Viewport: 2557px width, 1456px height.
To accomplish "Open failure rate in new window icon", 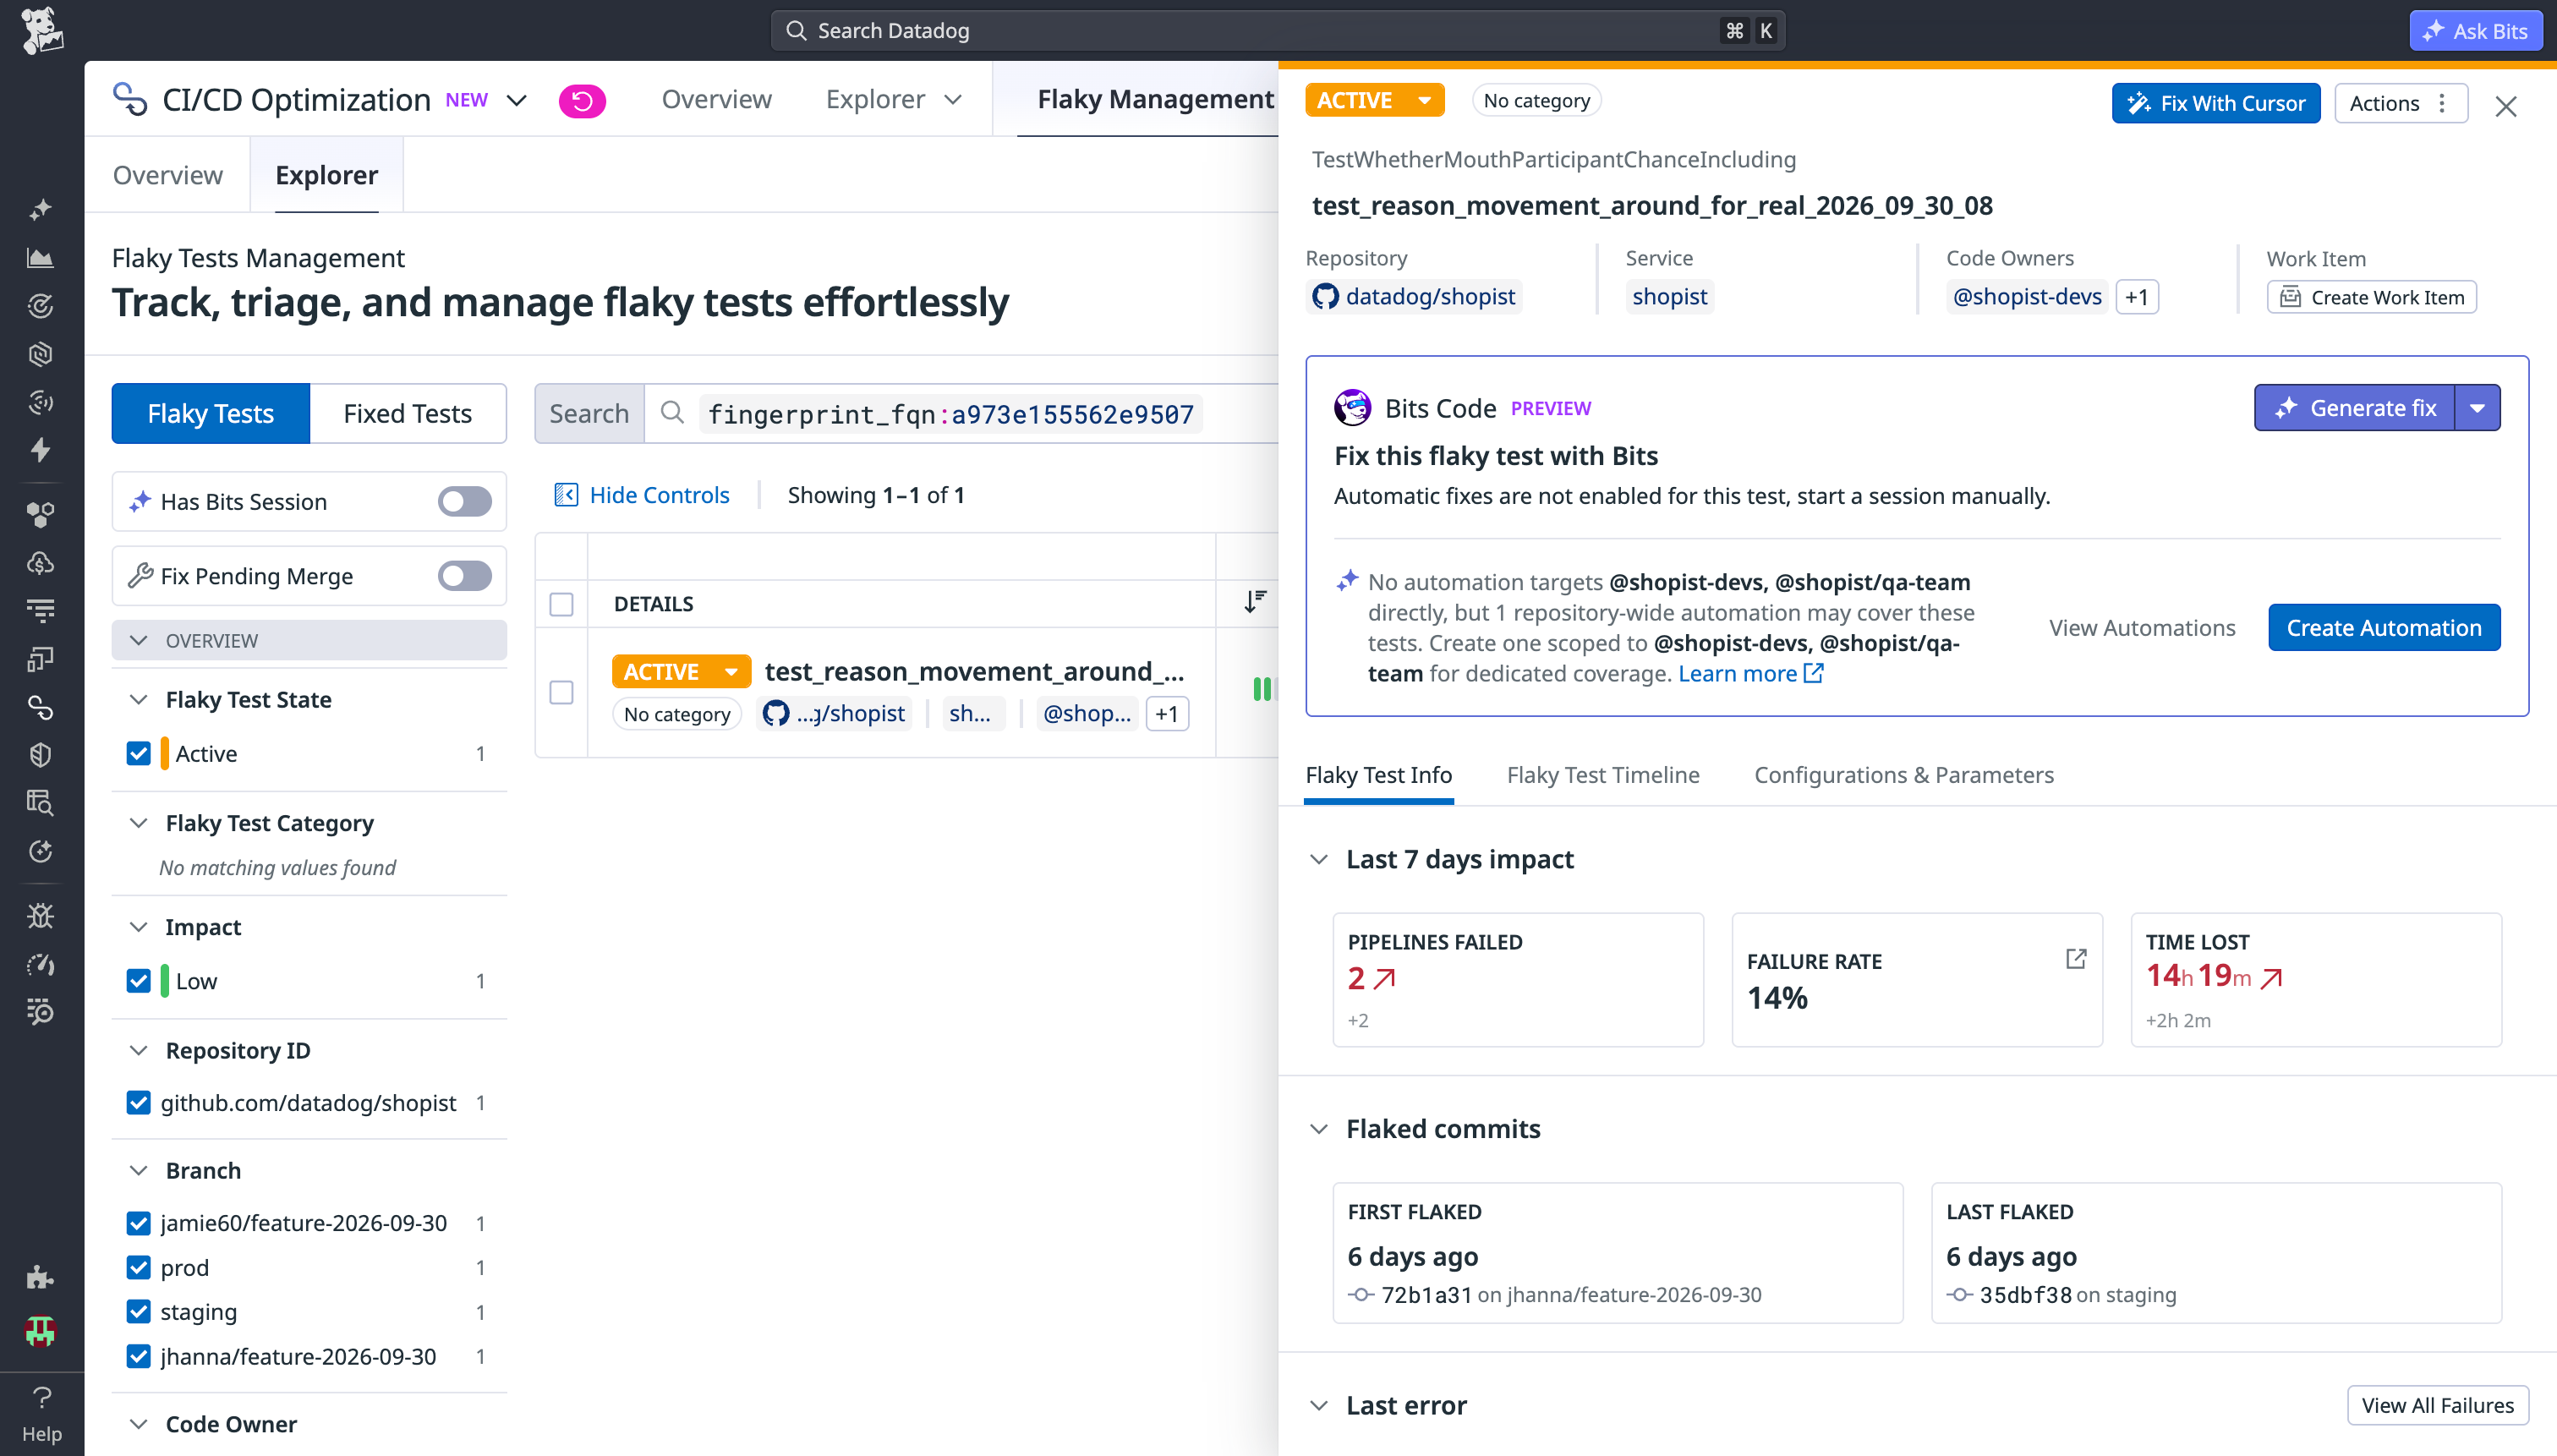I will tap(2076, 958).
